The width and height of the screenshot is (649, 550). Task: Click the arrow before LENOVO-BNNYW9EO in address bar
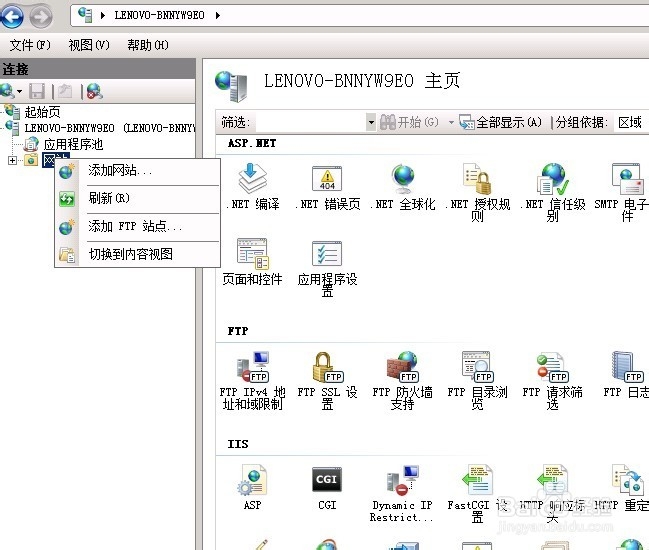point(103,16)
